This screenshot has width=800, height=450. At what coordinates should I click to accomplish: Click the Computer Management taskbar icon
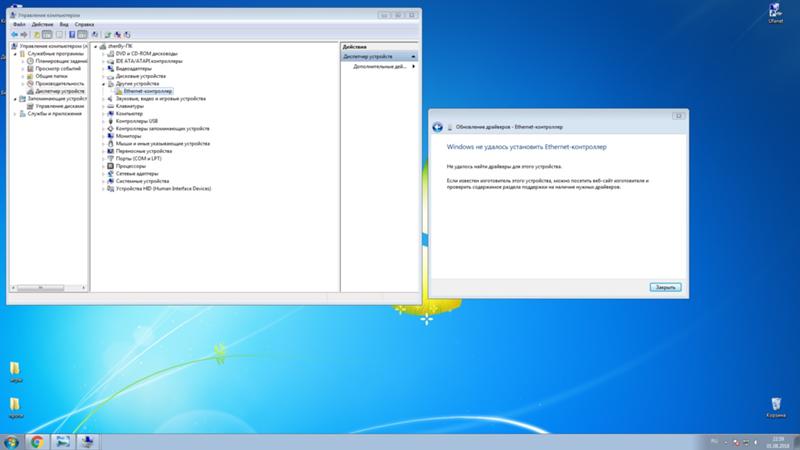pos(87,441)
